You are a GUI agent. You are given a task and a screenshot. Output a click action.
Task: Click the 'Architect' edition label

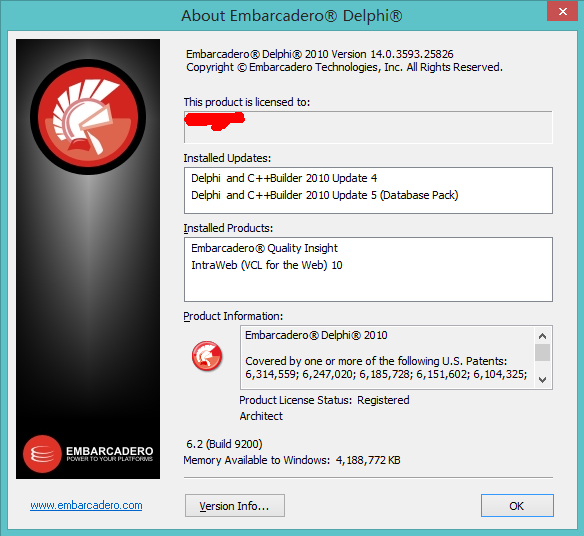click(261, 416)
